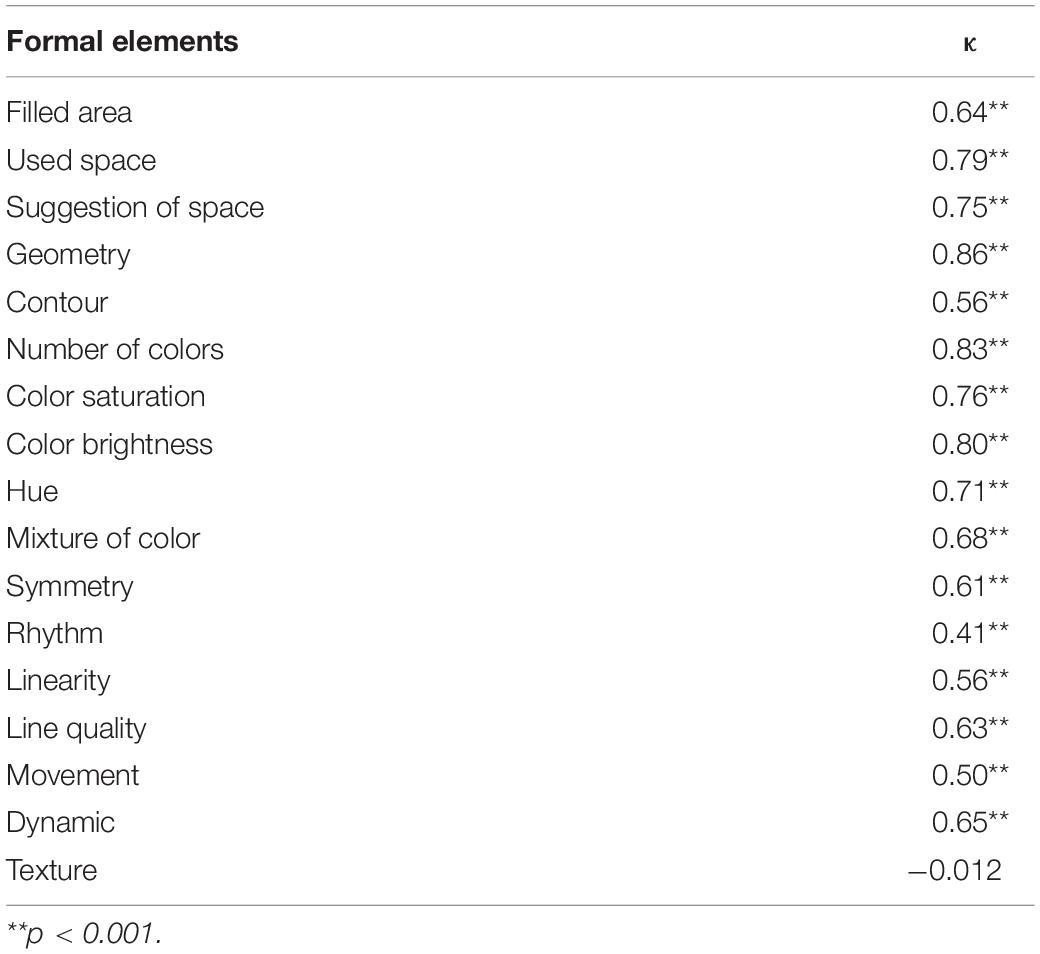Image resolution: width=1040 pixels, height=954 pixels.
Task: Click the Number of colors label
Action: pos(115,349)
